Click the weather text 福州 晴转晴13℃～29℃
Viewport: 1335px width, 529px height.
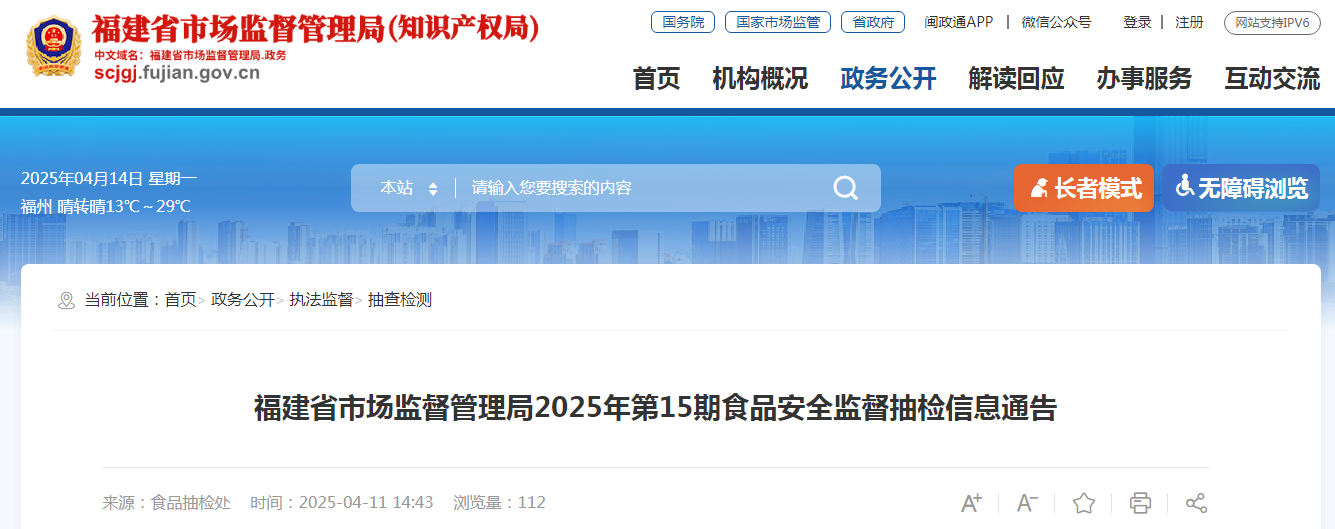106,207
